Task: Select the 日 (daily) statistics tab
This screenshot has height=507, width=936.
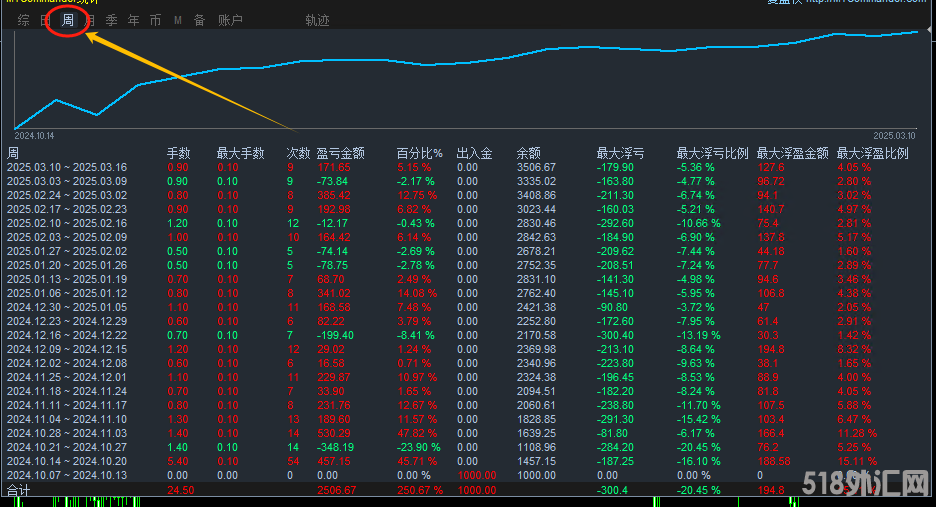Action: click(44, 20)
